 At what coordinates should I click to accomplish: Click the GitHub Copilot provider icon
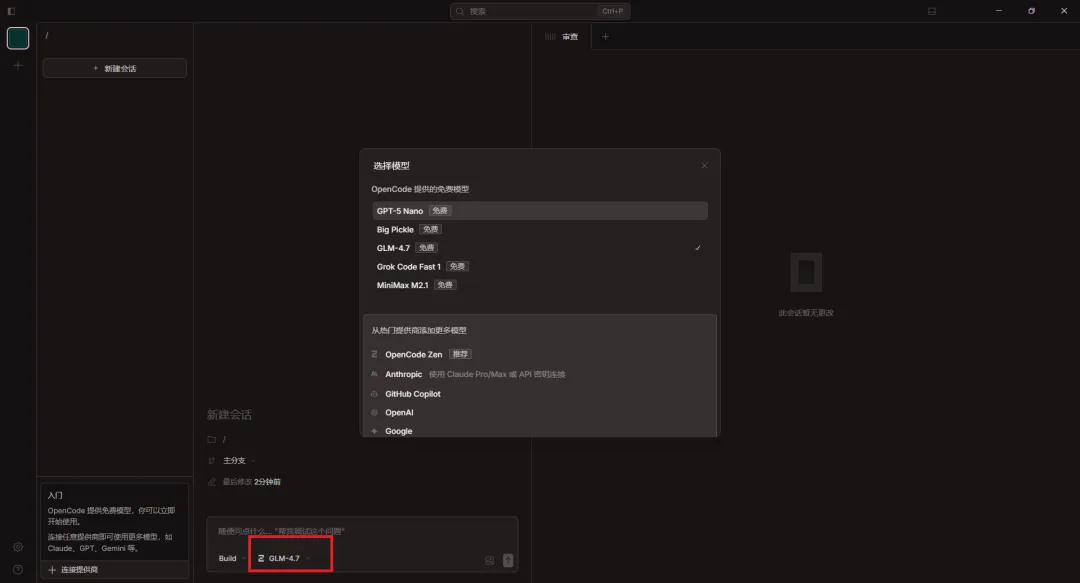(x=374, y=394)
